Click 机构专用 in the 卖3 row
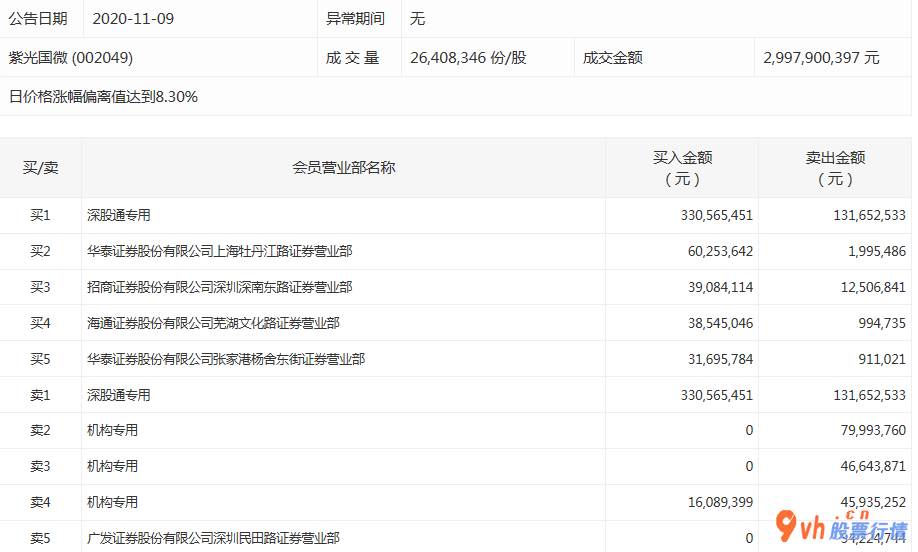This screenshot has width=918, height=552. click(112, 467)
